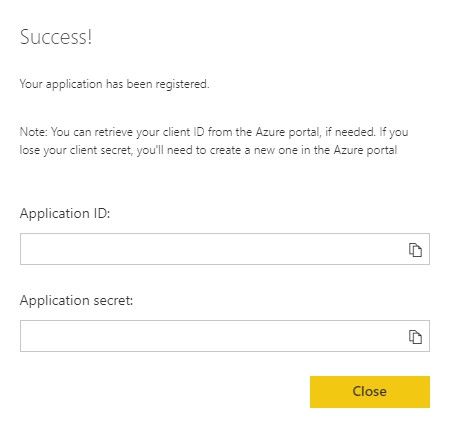The width and height of the screenshot is (450, 428).
Task: Select the "Your application has been registered" message
Action: (114, 84)
